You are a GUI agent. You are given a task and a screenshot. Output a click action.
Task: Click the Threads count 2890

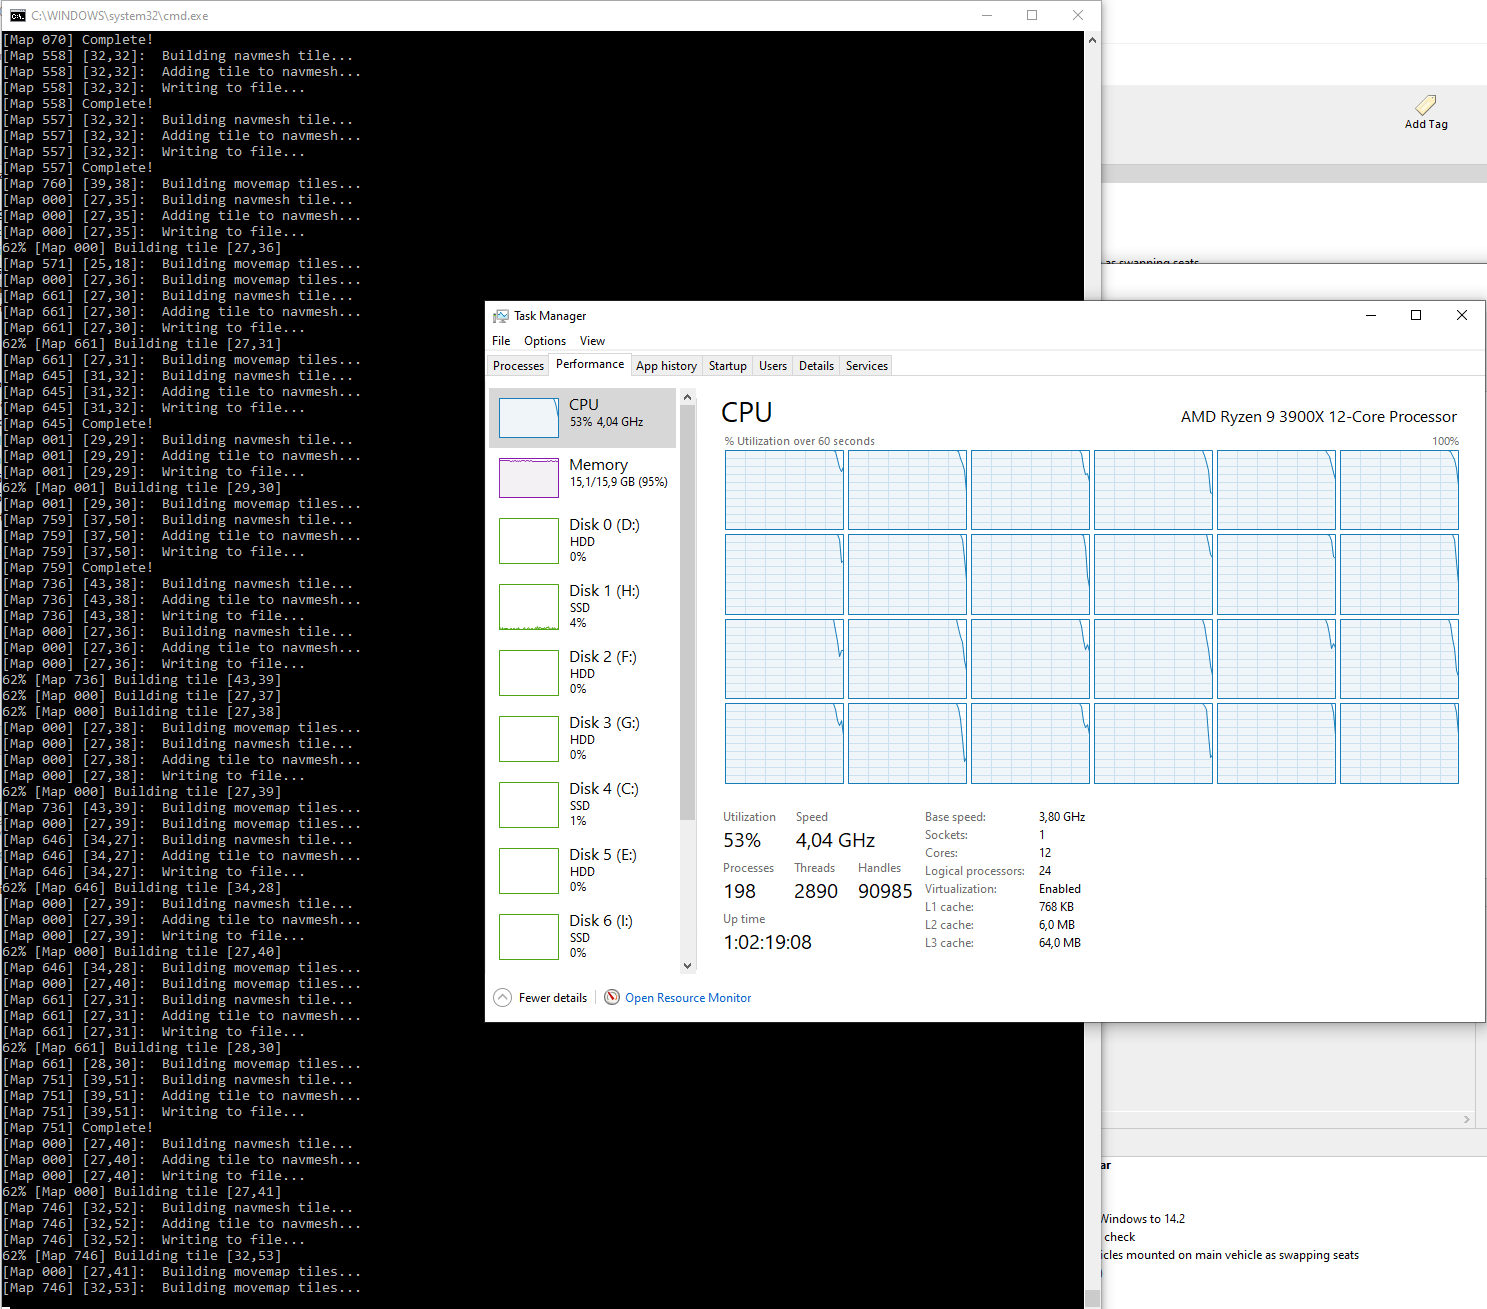(x=816, y=891)
